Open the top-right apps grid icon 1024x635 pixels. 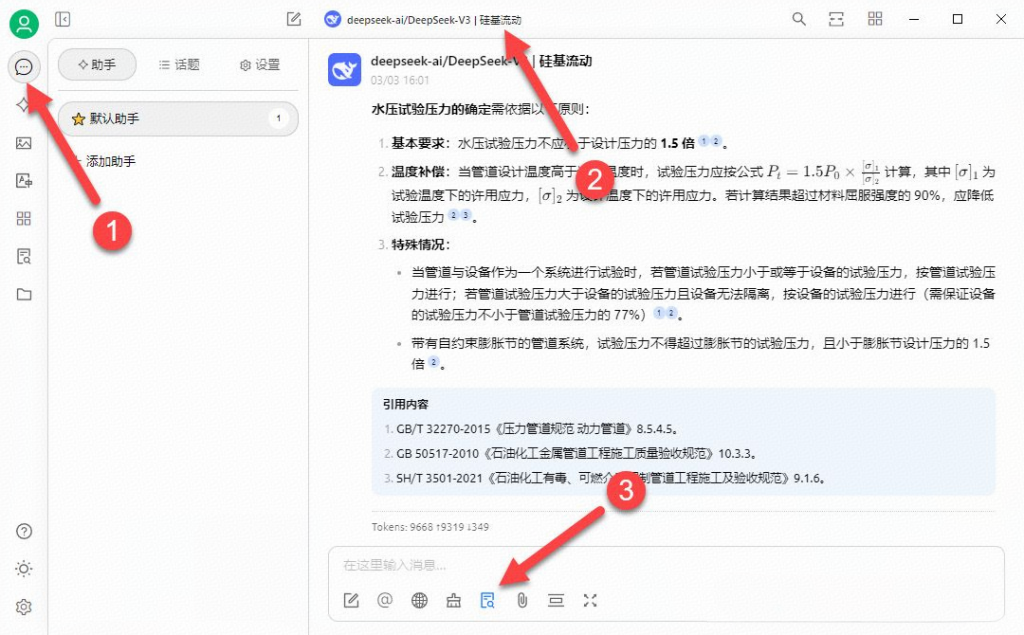click(875, 19)
